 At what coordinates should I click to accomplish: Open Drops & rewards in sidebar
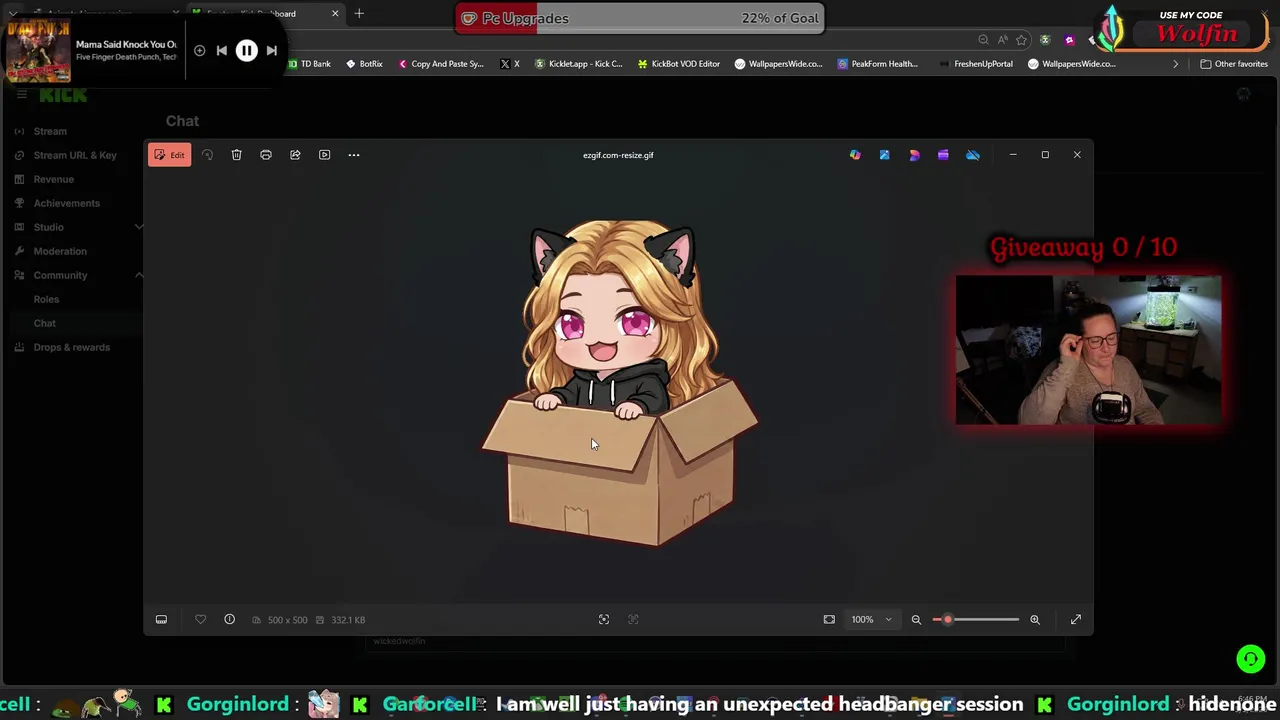tap(72, 347)
